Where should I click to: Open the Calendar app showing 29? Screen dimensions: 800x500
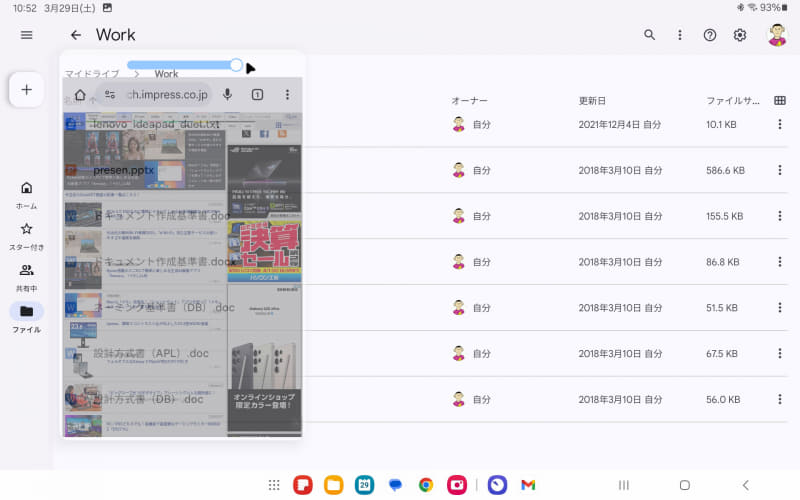(364, 485)
